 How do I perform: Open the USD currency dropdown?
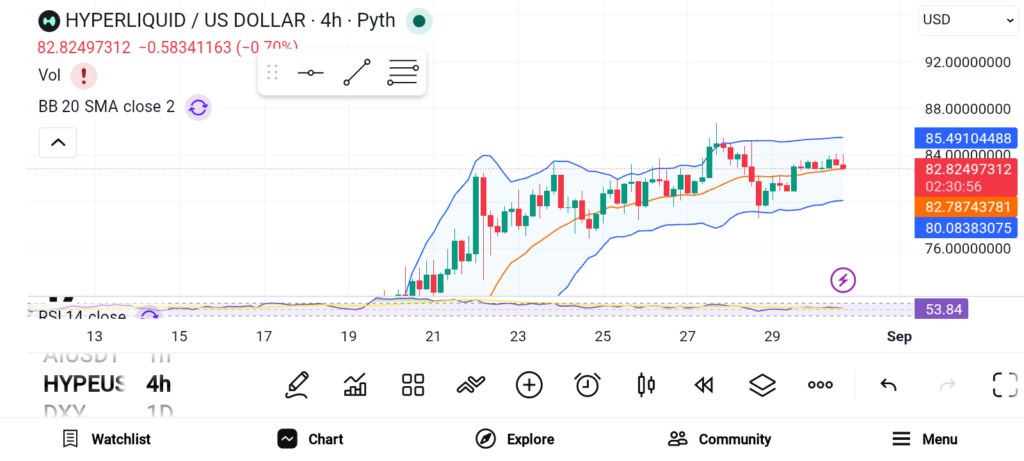pos(968,20)
